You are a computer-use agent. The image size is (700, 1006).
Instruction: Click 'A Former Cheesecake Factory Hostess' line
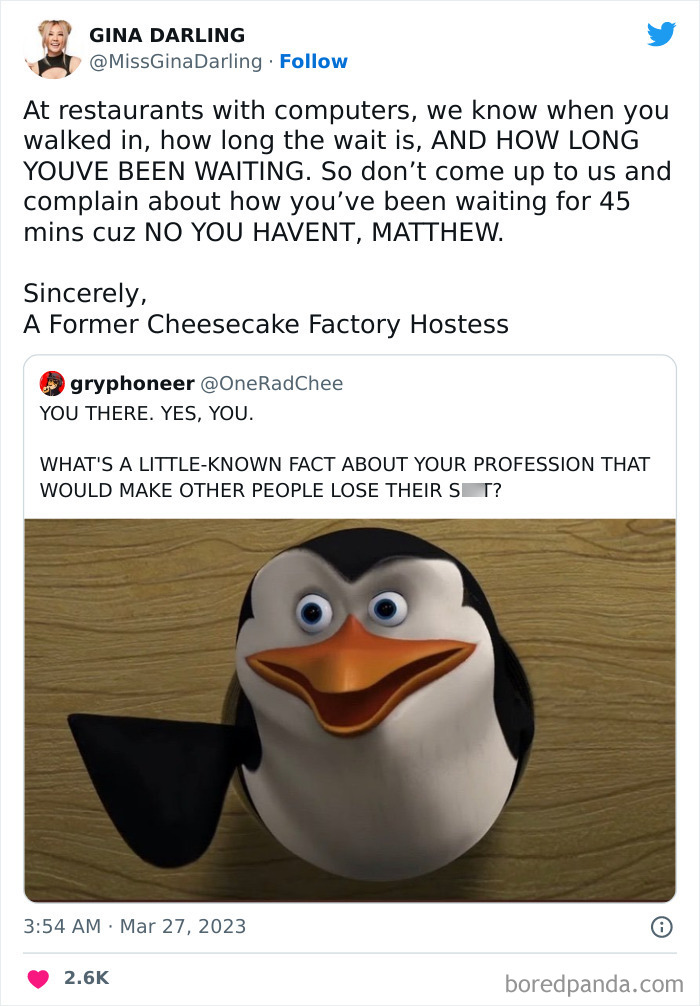point(266,324)
